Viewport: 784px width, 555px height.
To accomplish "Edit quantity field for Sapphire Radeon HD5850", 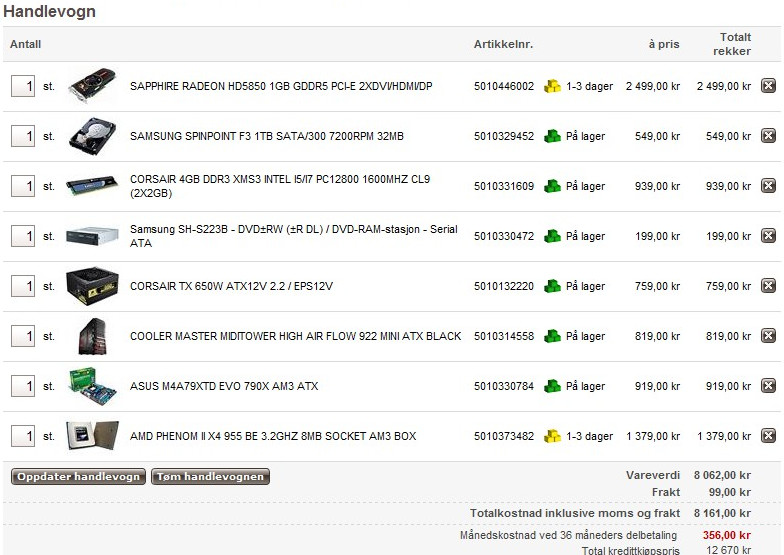I will click(23, 86).
